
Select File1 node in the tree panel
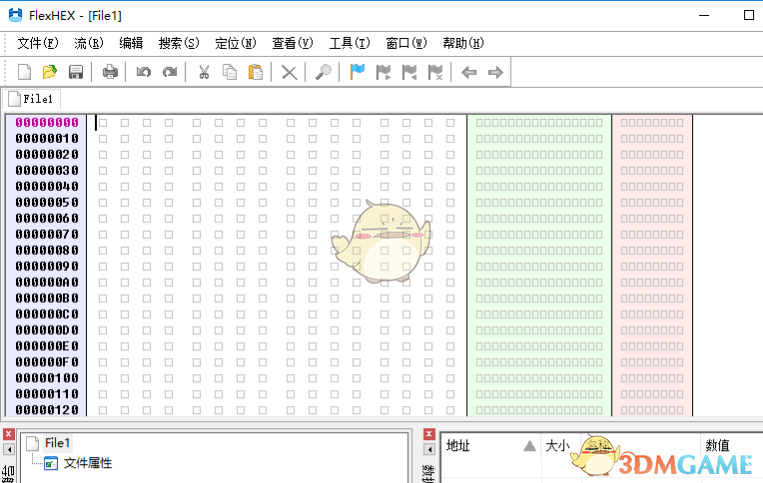[57, 443]
